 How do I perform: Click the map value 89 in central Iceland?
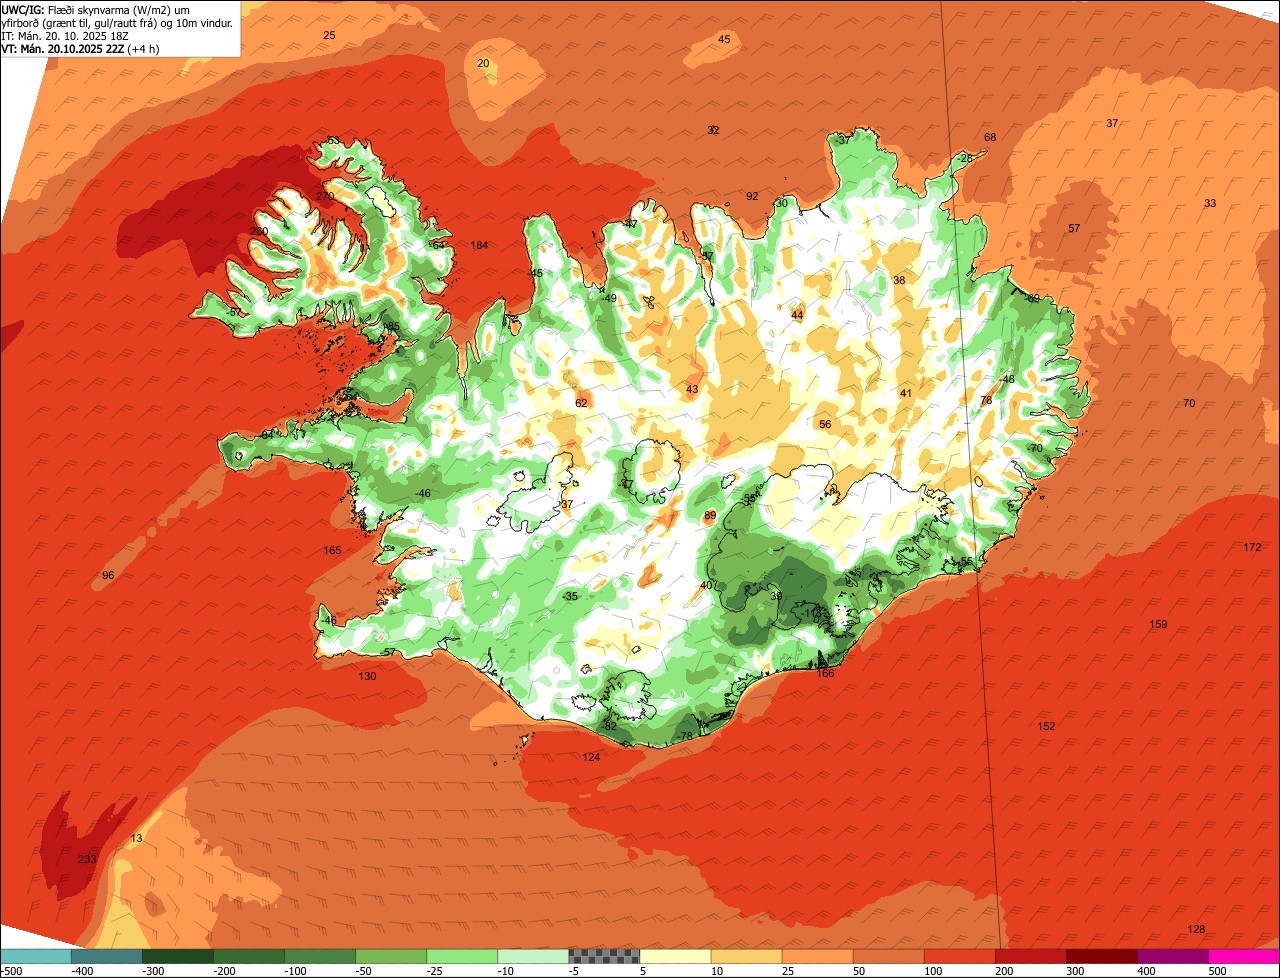[710, 516]
